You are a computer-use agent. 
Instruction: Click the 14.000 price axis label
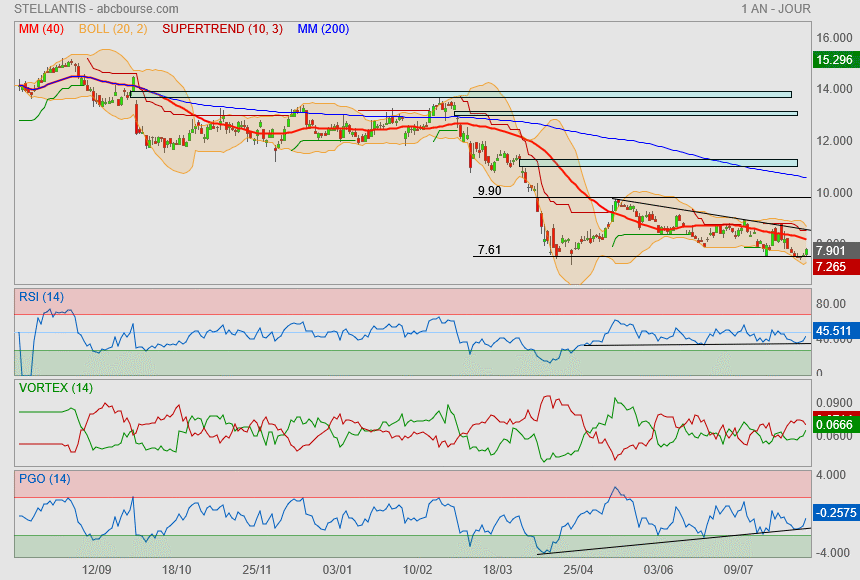pyautogui.click(x=834, y=89)
